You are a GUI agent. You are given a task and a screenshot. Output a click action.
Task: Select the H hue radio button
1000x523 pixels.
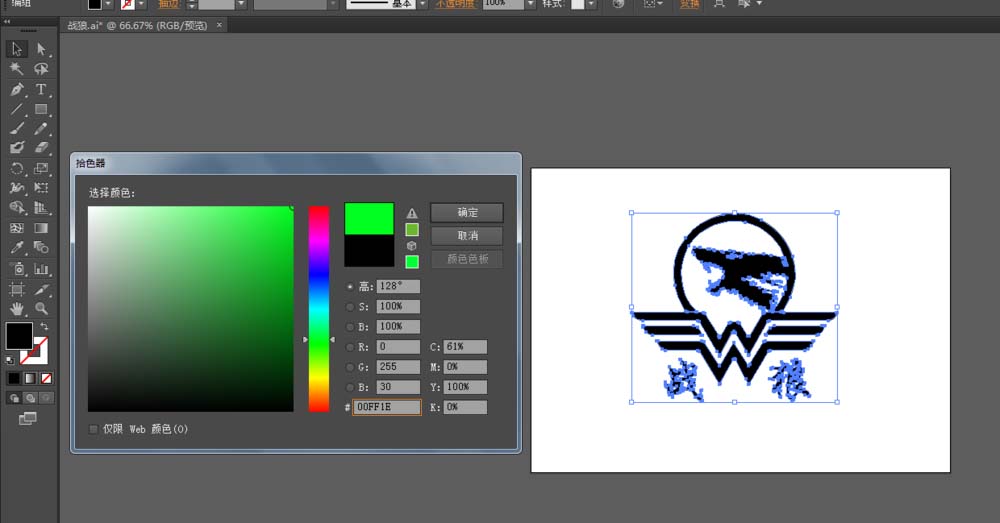click(350, 286)
